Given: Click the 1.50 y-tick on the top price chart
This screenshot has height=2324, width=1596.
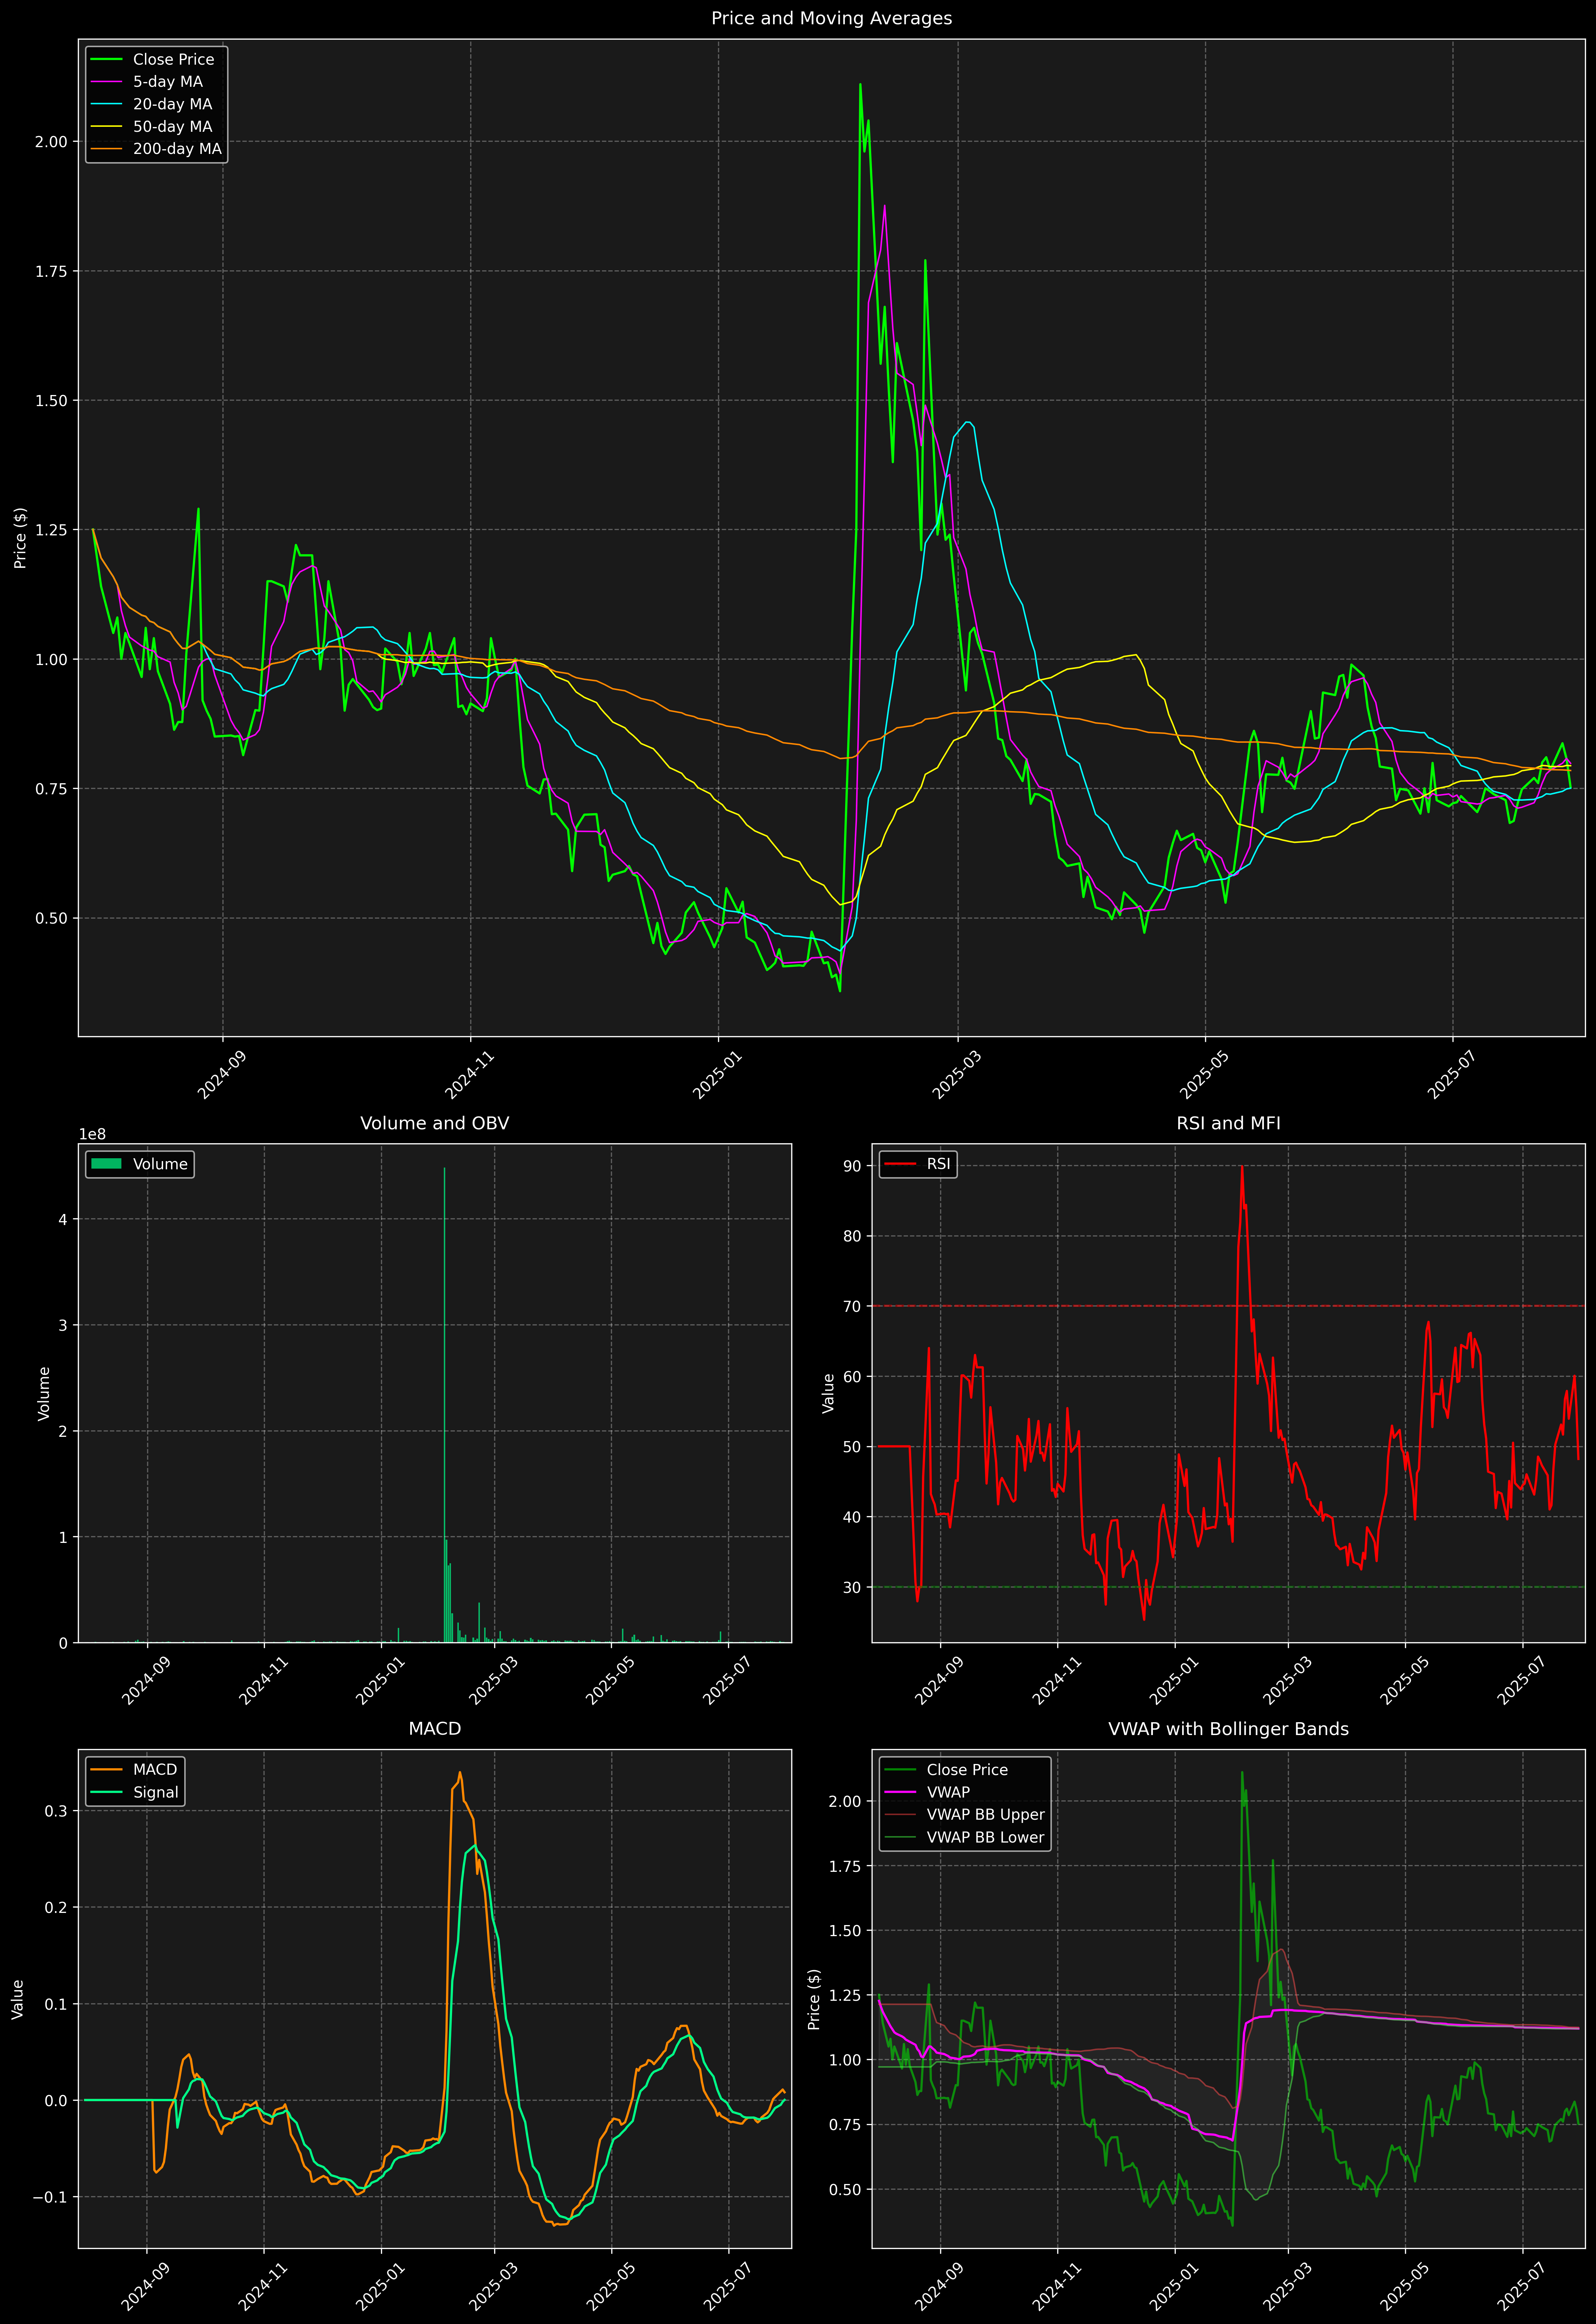Looking at the screenshot, I should 51,401.
